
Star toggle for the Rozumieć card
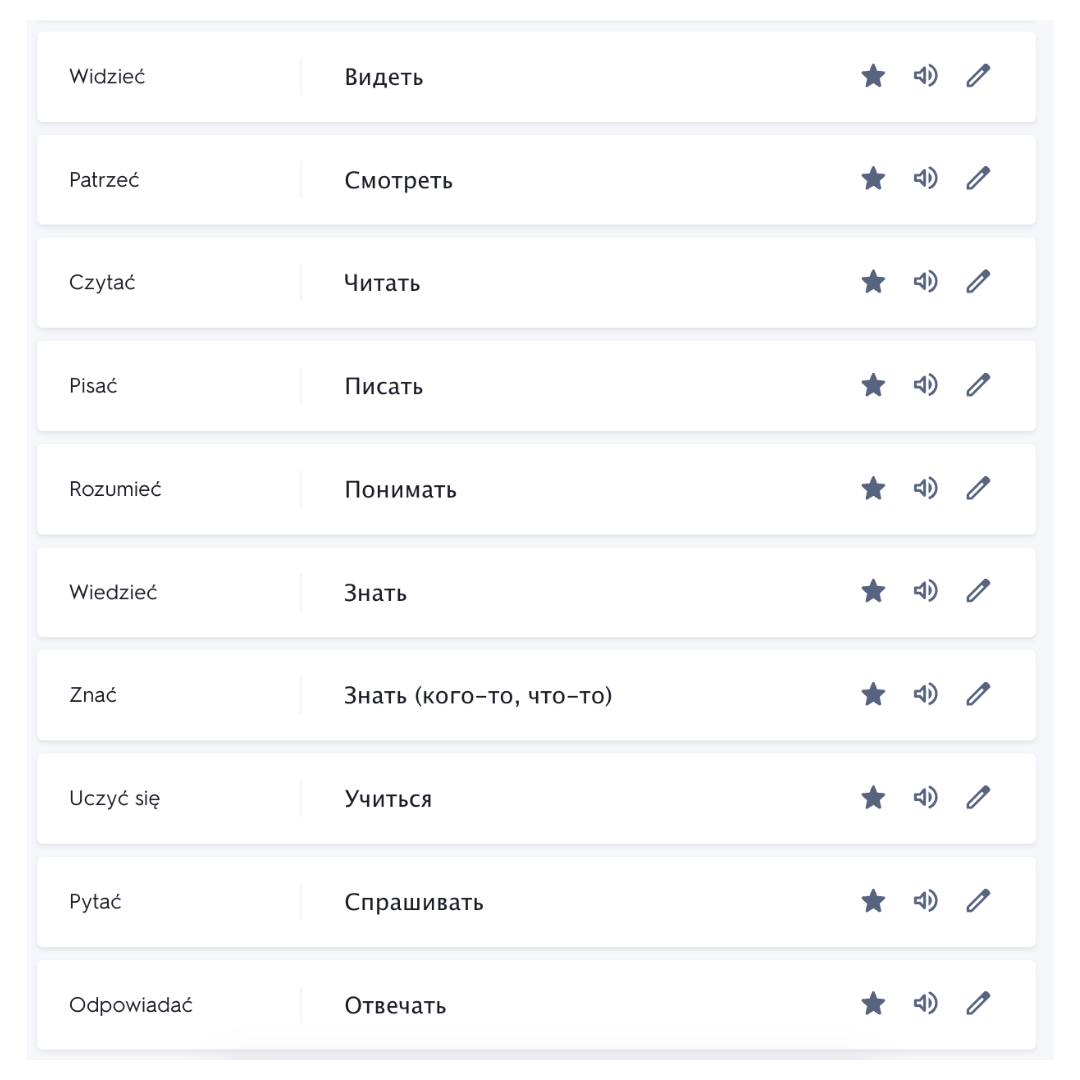pos(873,488)
